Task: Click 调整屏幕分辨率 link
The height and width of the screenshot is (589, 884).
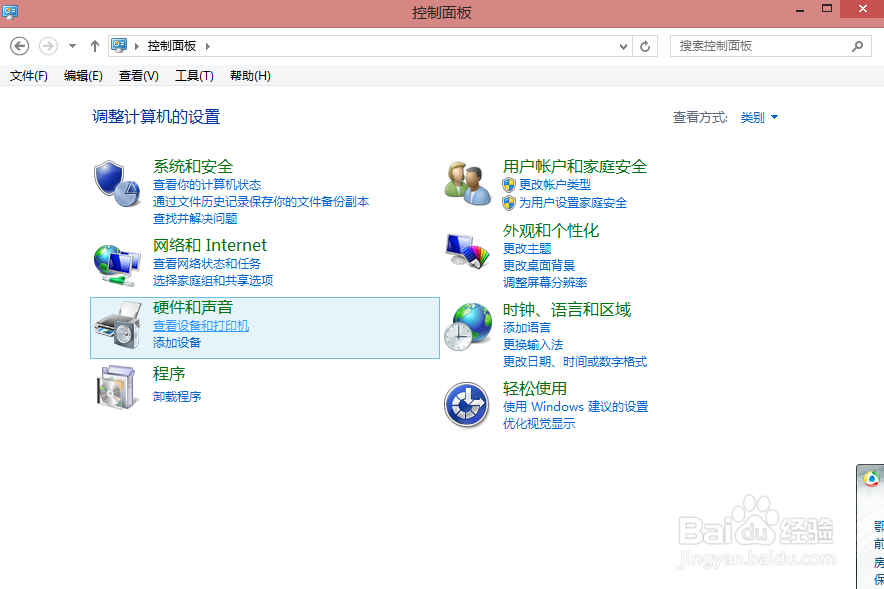Action: click(545, 282)
